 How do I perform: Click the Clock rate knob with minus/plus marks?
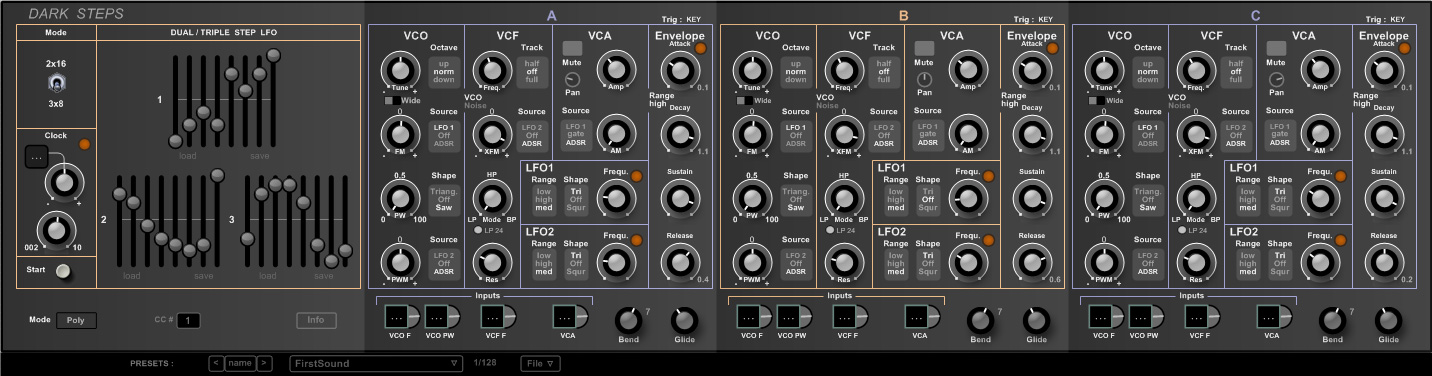point(65,182)
